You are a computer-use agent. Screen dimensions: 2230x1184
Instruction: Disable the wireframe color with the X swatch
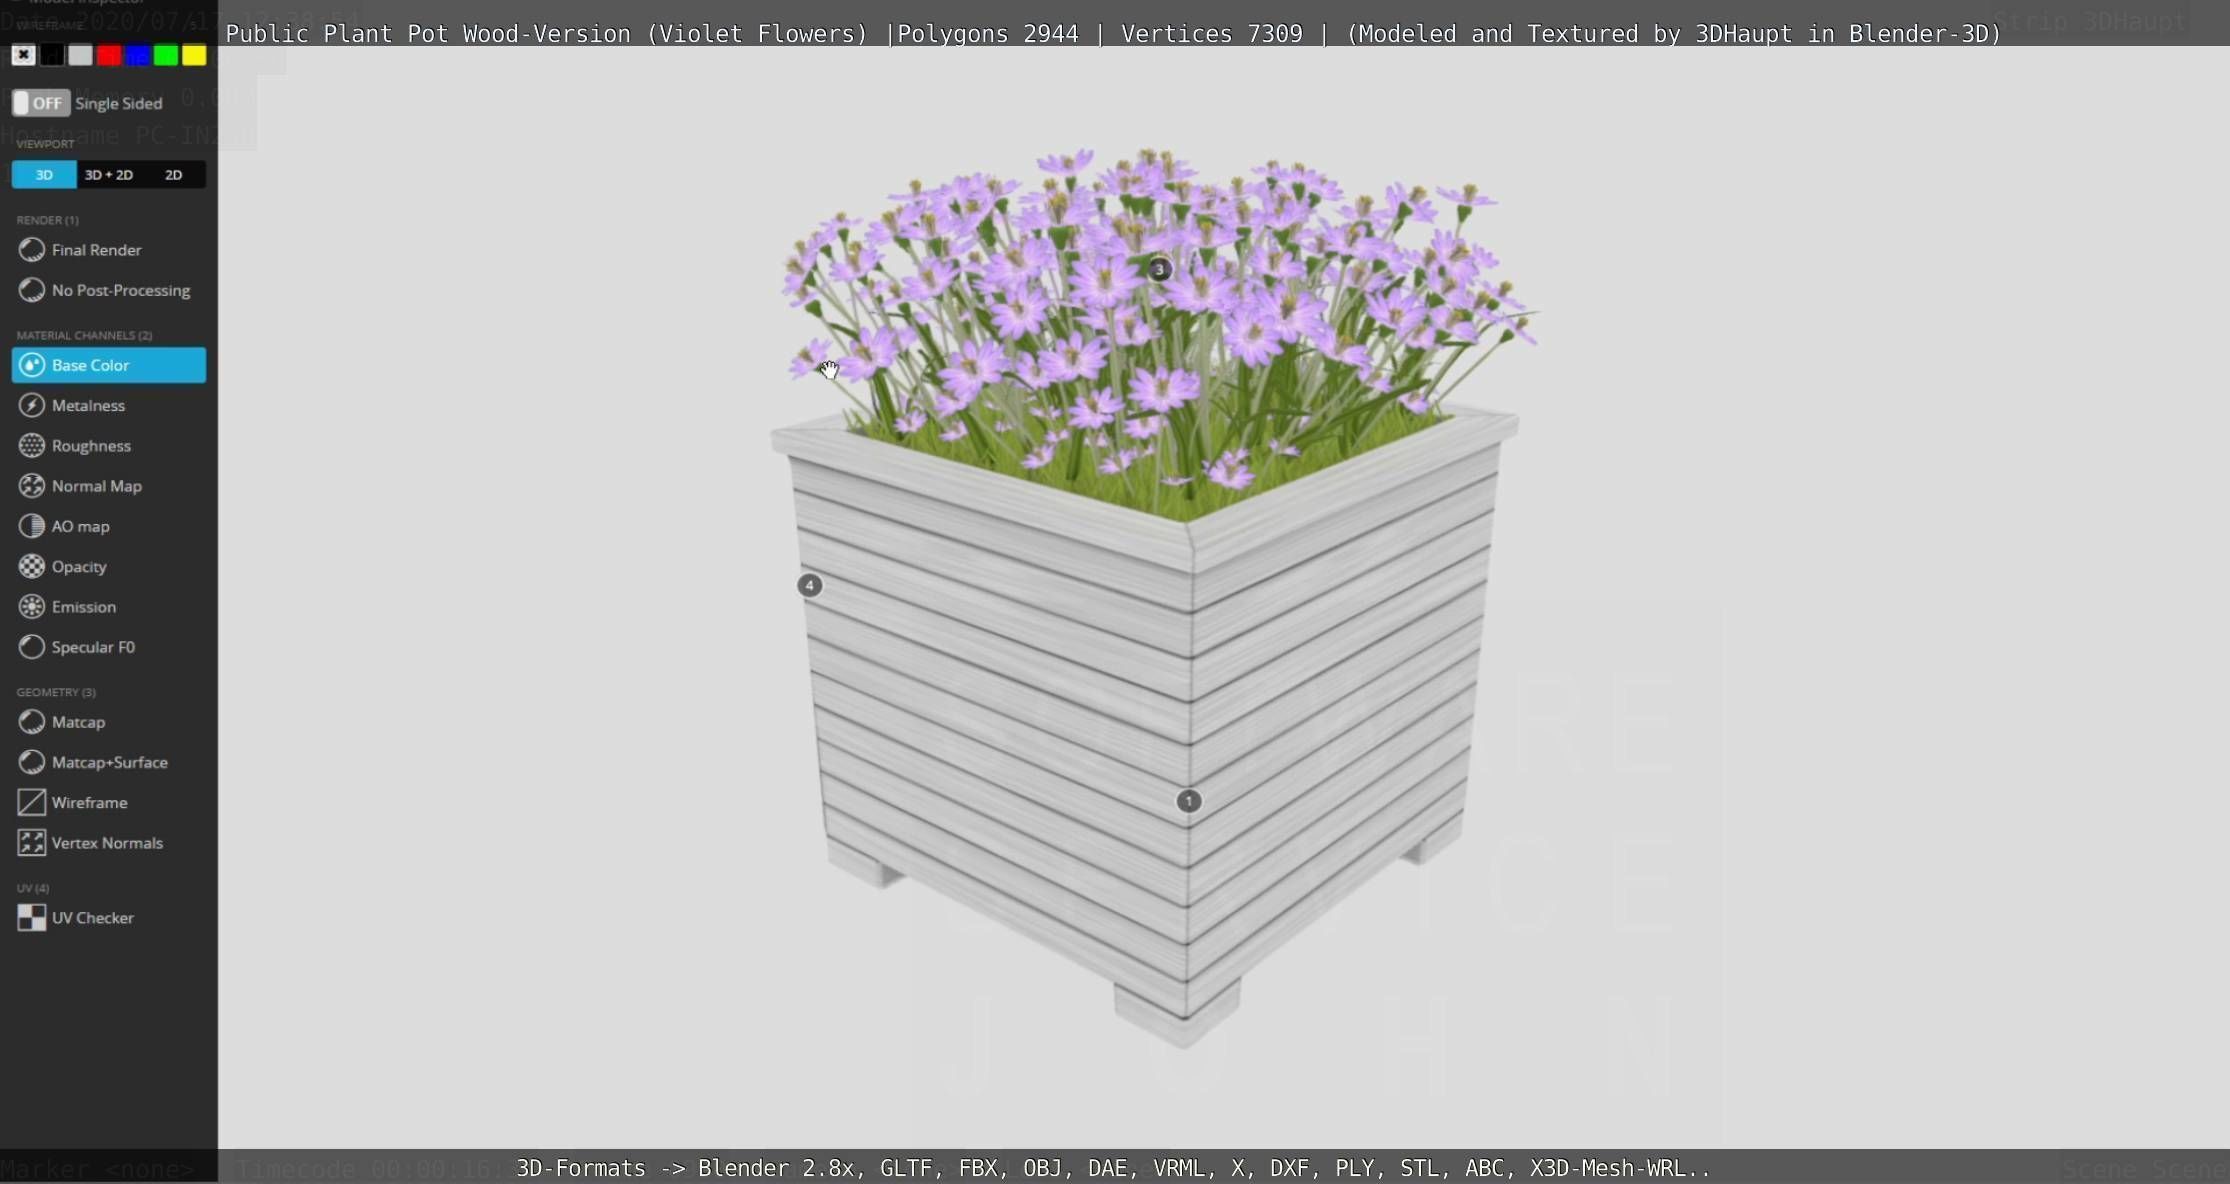pos(23,55)
